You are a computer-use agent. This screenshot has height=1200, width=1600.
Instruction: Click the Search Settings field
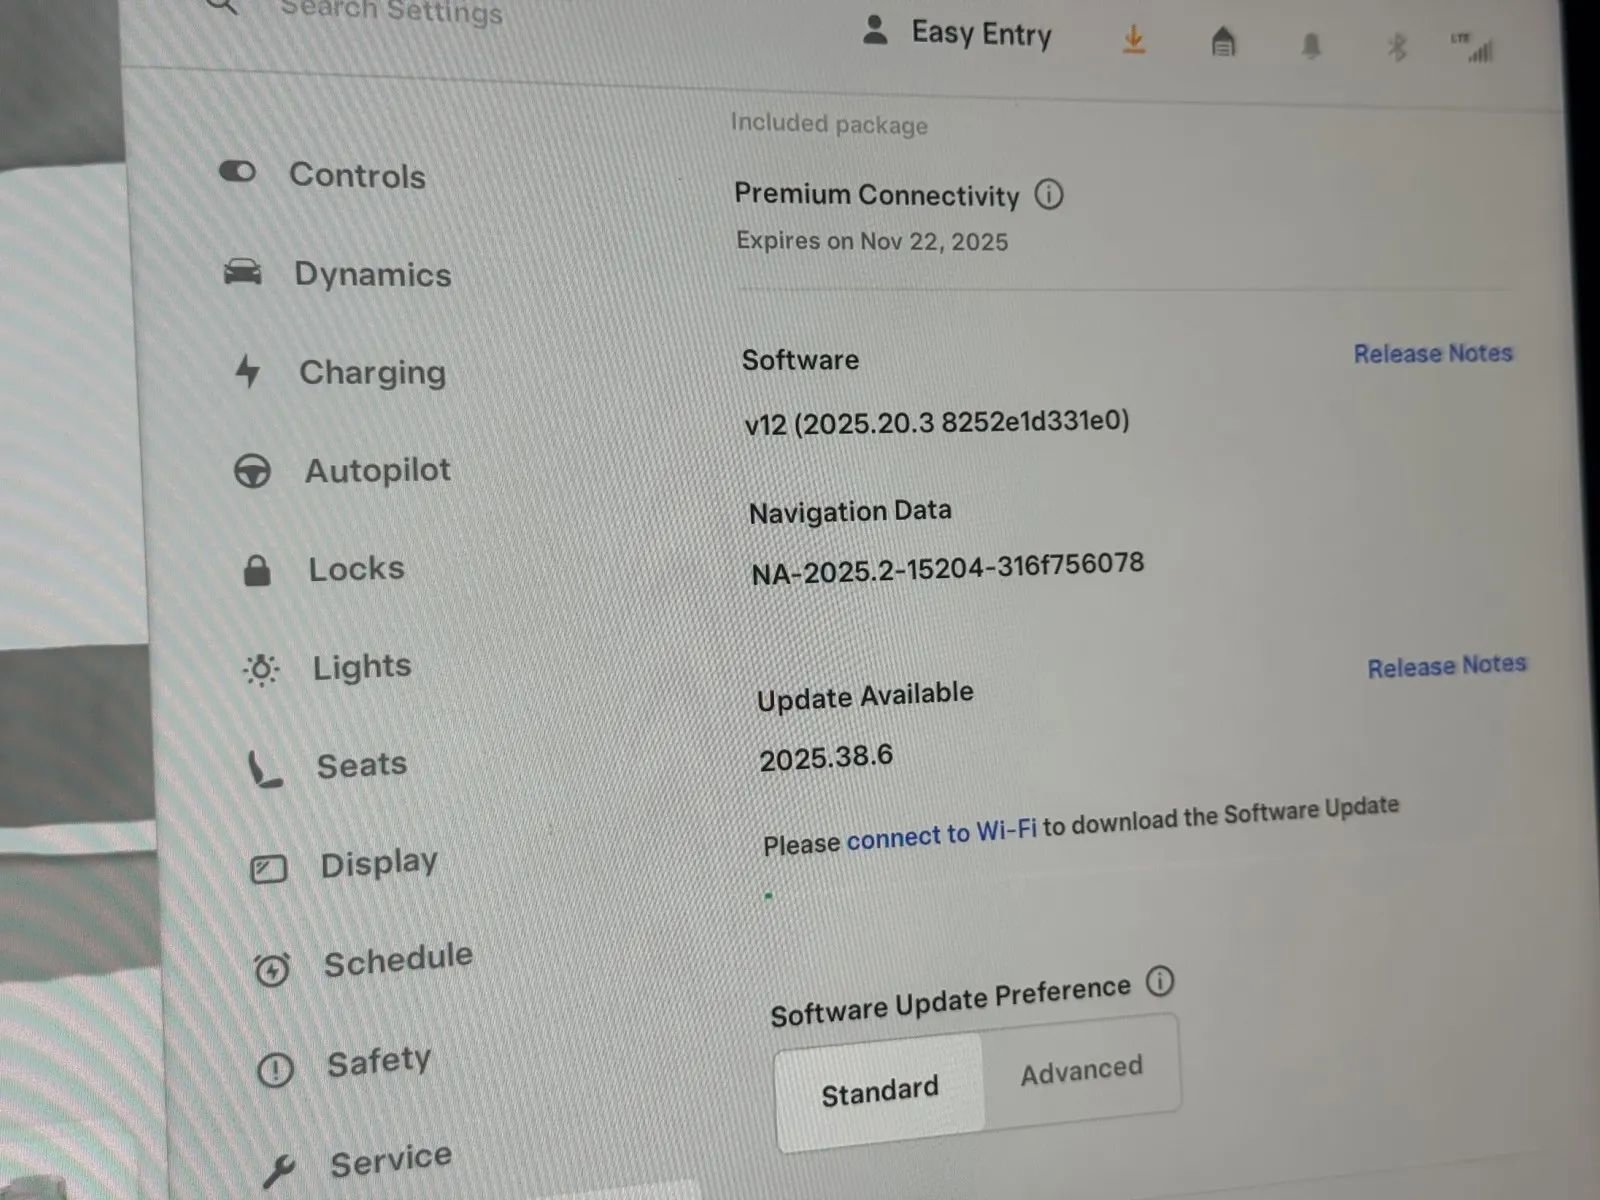[x=391, y=12]
